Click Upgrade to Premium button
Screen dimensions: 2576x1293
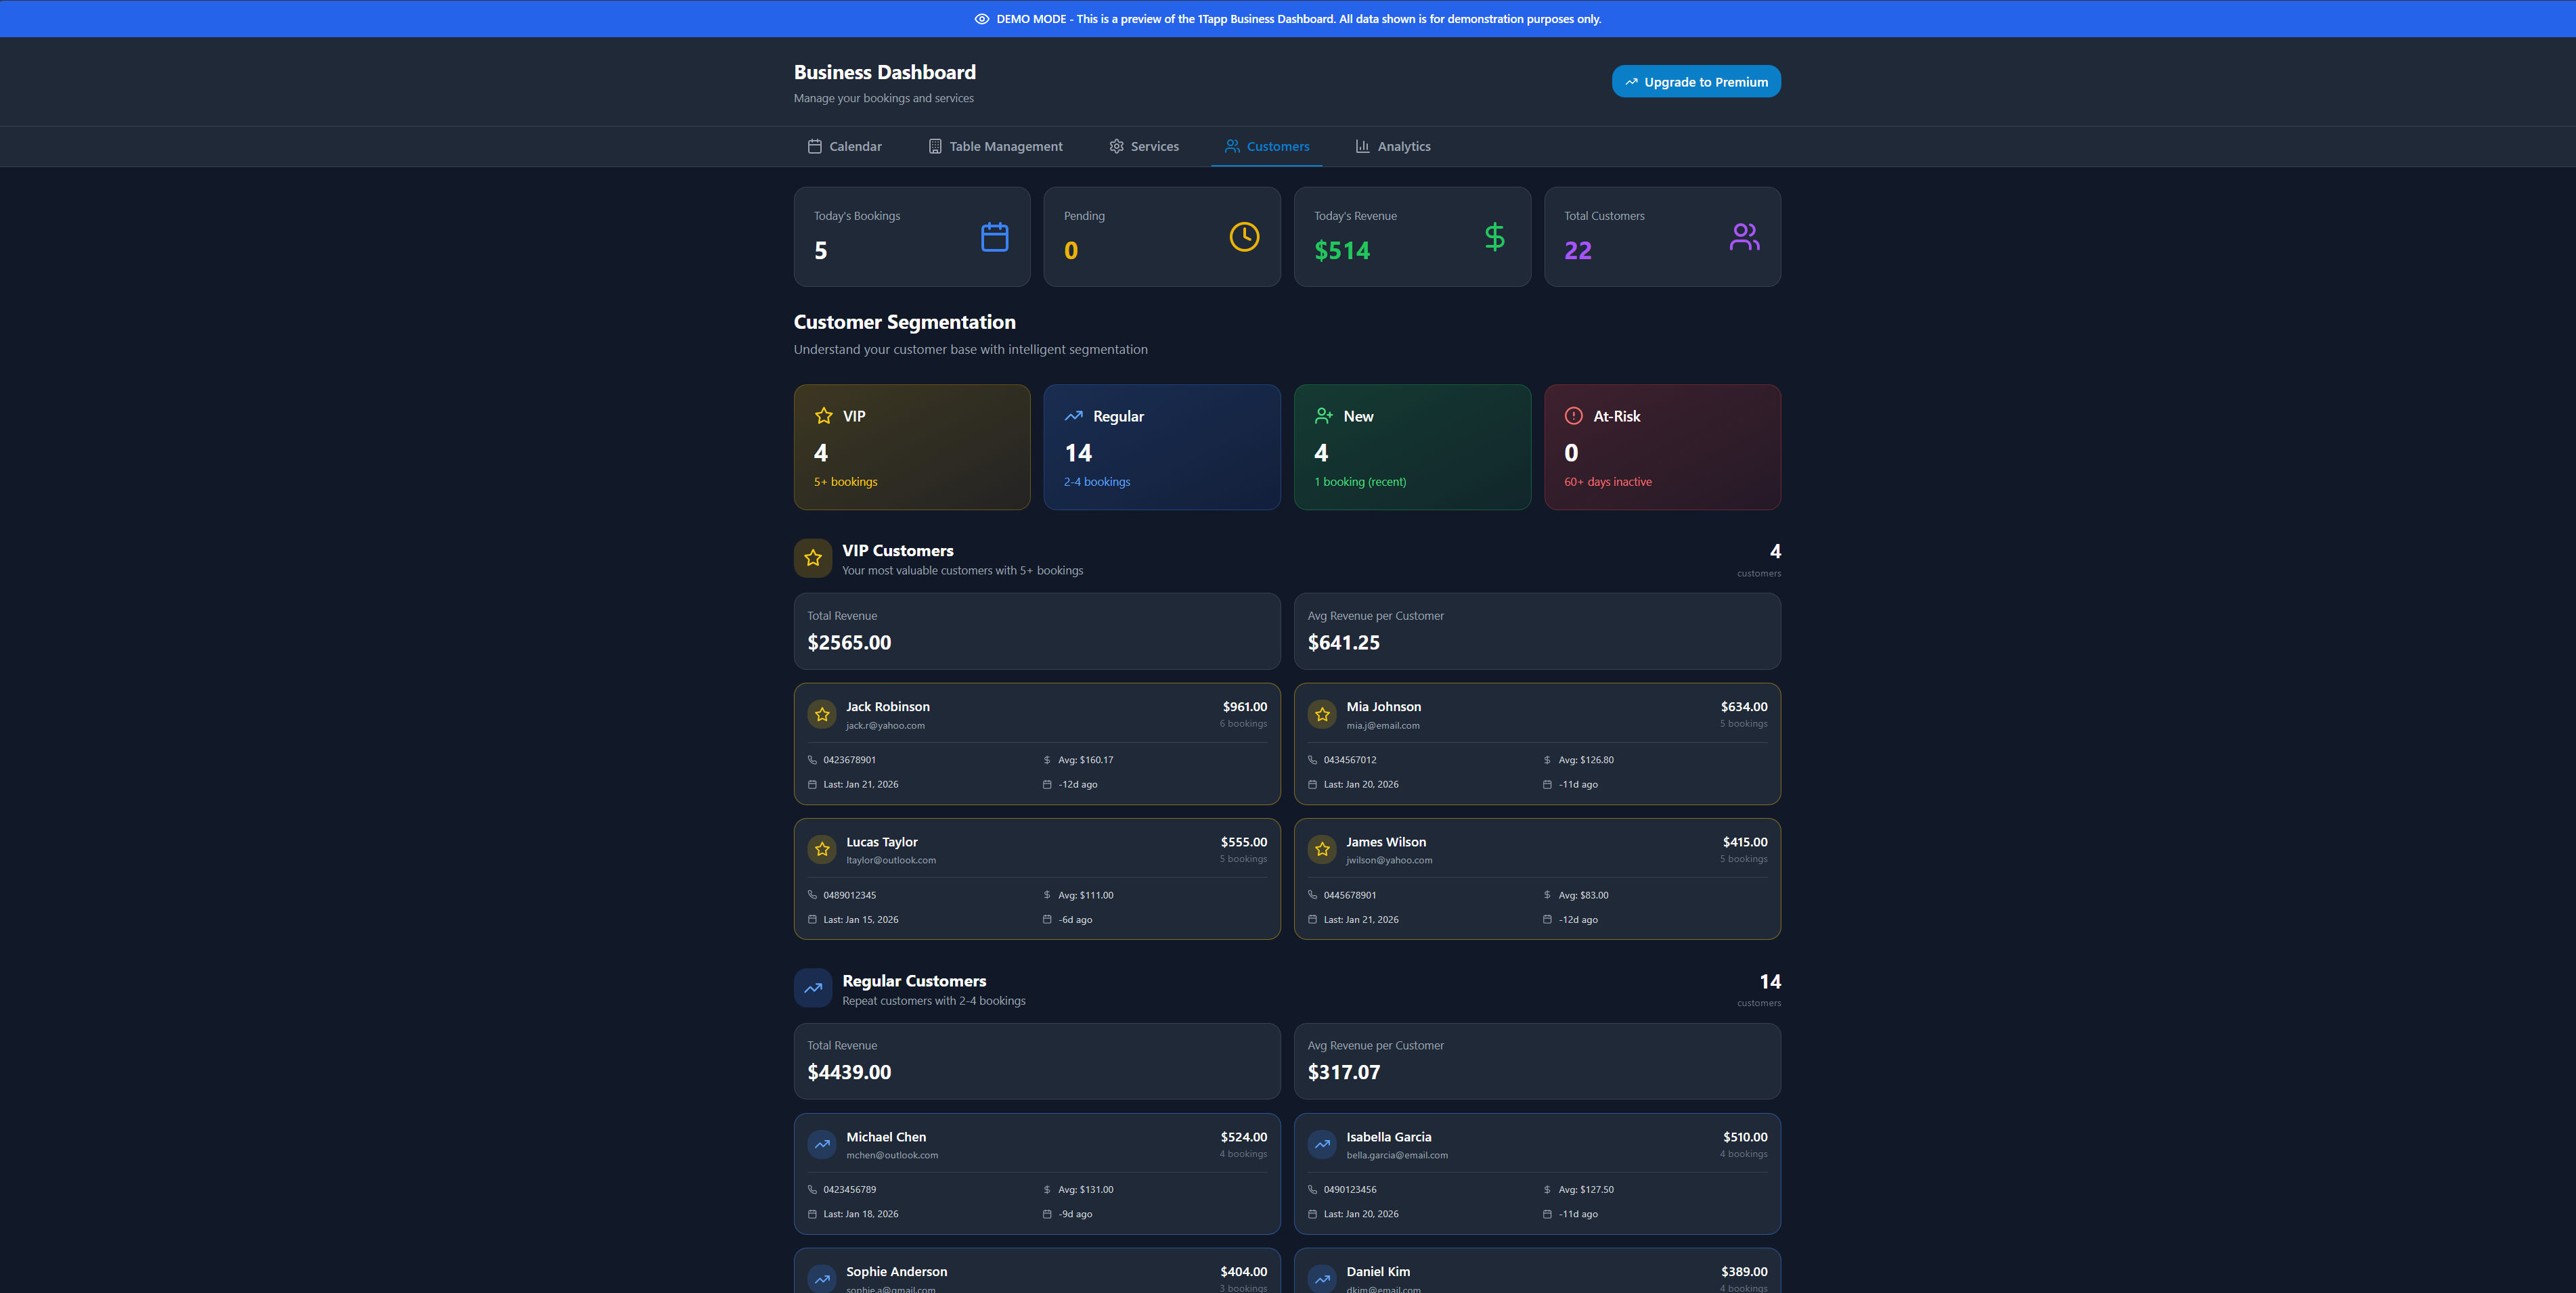pos(1695,82)
